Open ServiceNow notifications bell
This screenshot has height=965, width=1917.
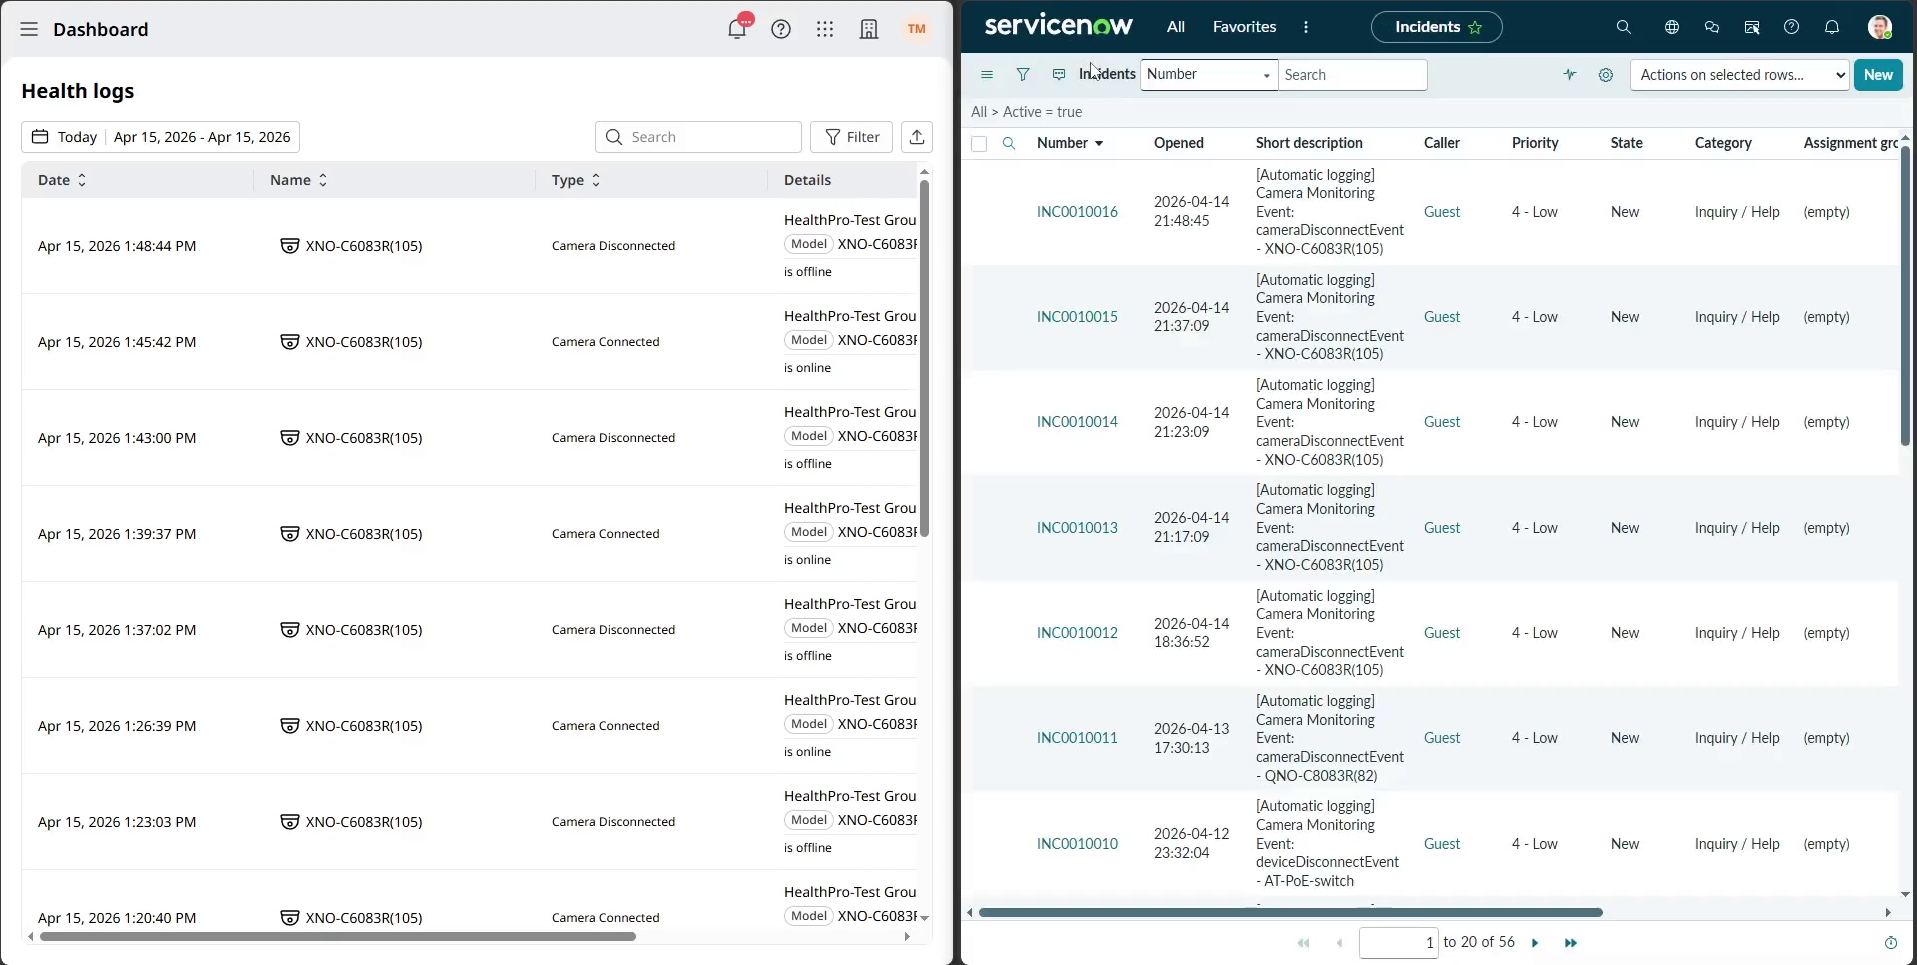pyautogui.click(x=1832, y=27)
